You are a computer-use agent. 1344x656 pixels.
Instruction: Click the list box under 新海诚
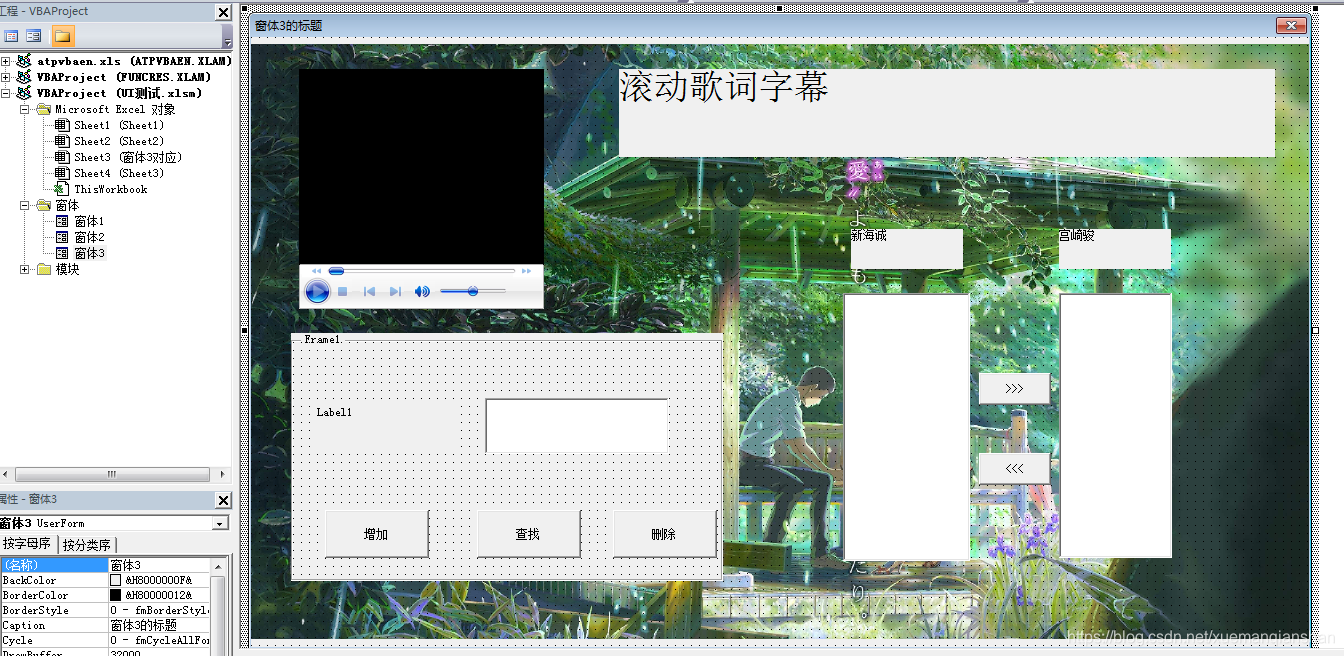coord(907,427)
